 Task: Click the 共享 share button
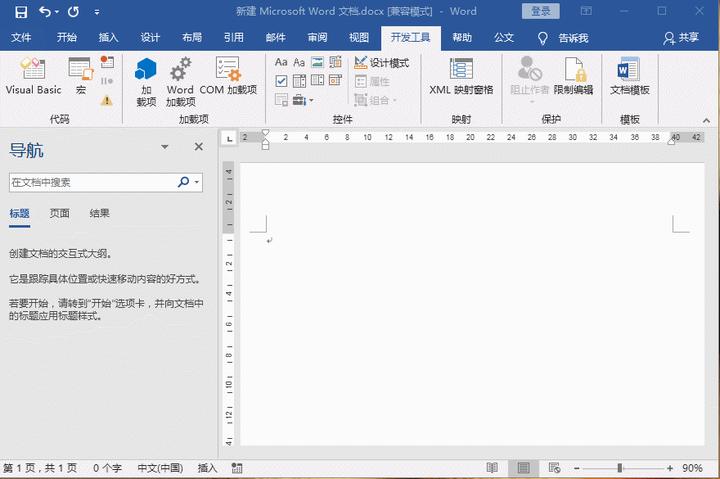(x=681, y=38)
